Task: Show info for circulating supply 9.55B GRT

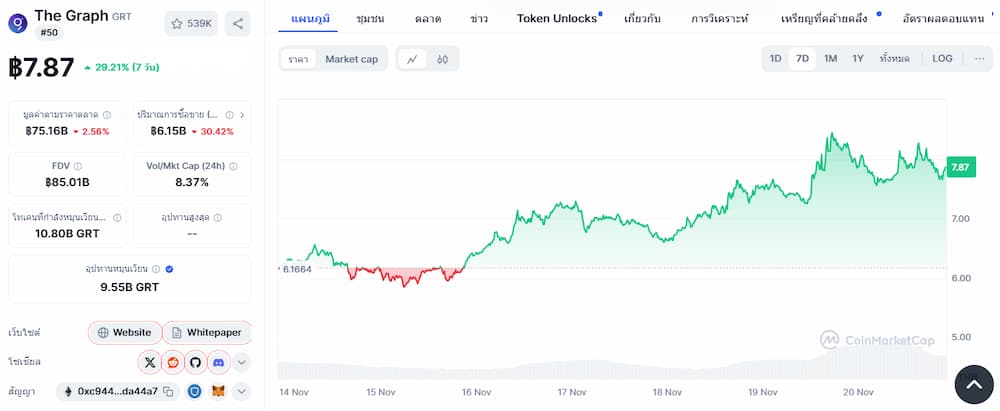Action: coord(156,269)
